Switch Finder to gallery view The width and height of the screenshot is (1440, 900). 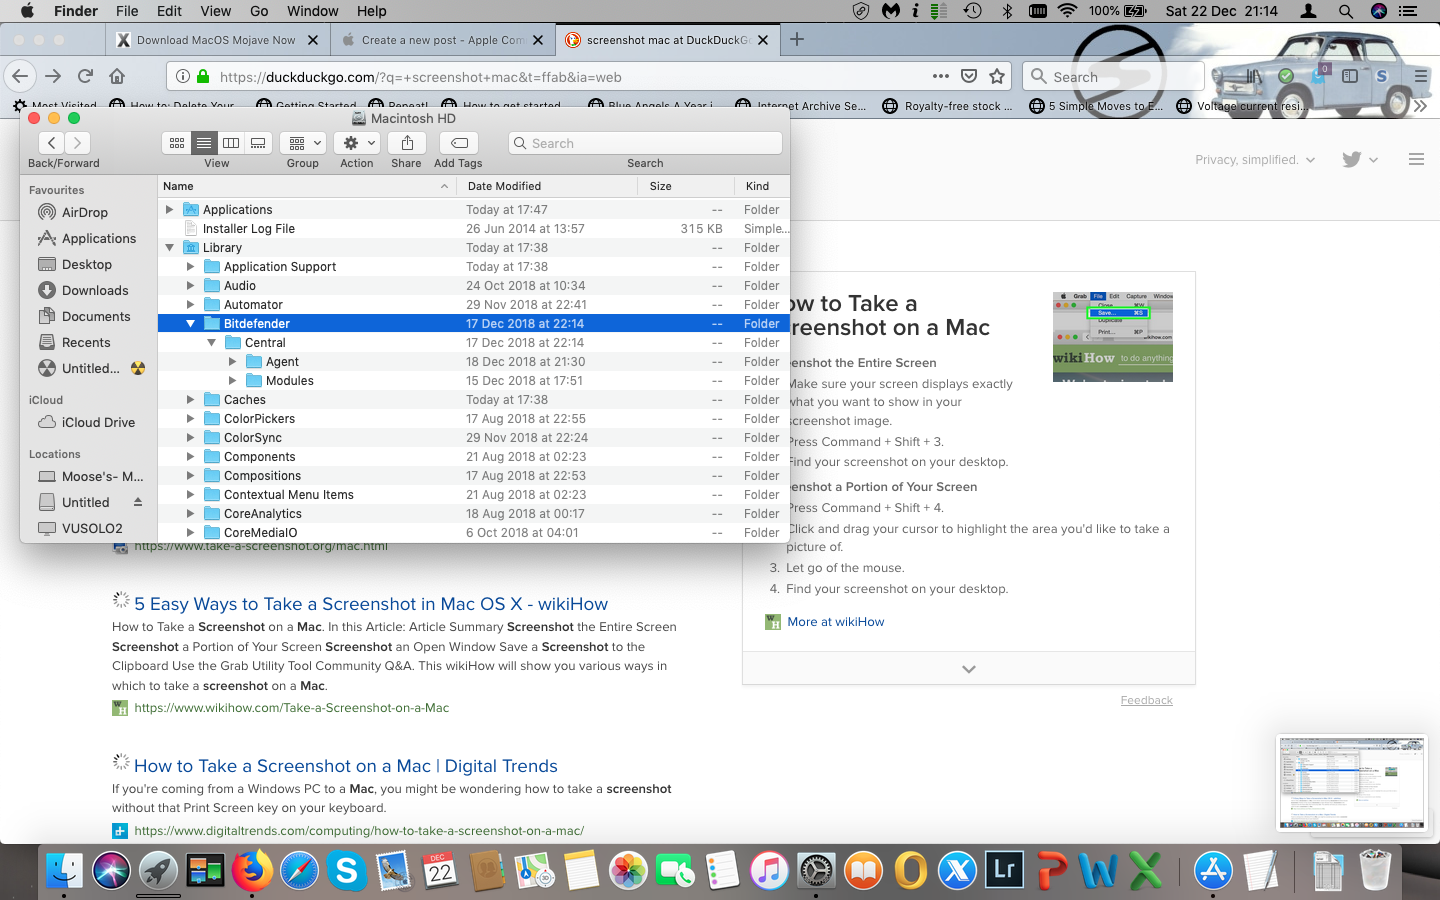click(x=258, y=143)
